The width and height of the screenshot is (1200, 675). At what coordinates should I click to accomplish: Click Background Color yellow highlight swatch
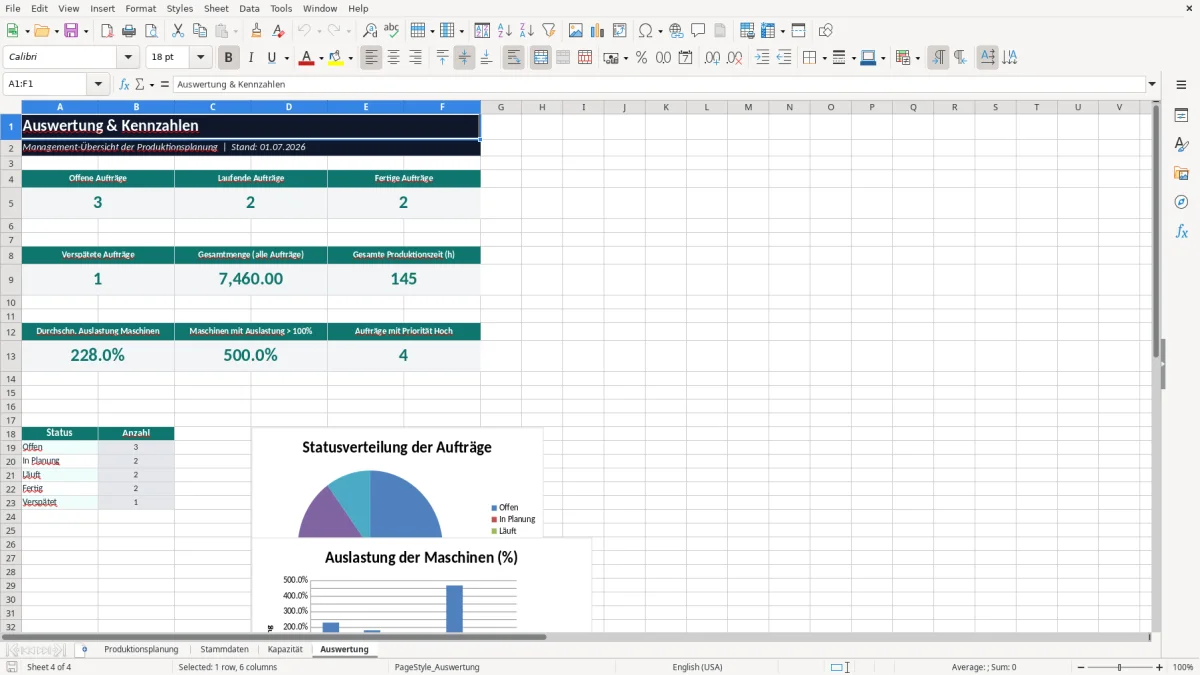[336, 58]
